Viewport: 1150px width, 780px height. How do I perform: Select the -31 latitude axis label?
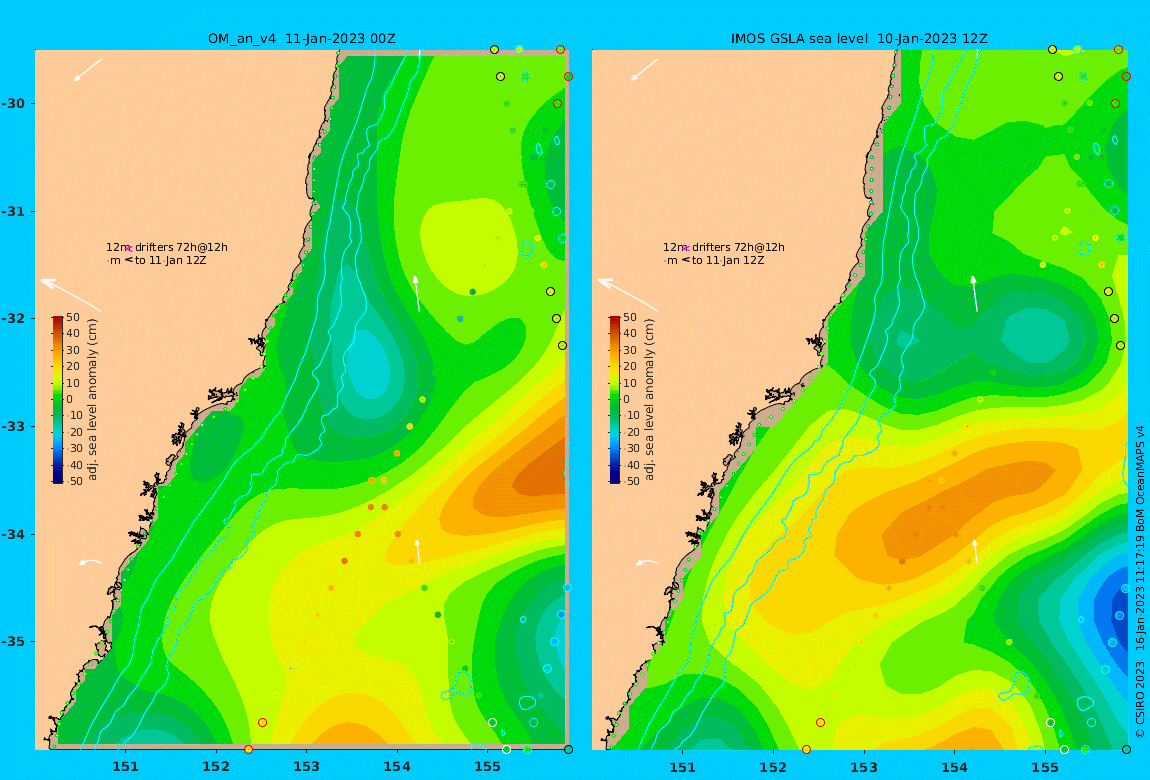click(x=12, y=211)
